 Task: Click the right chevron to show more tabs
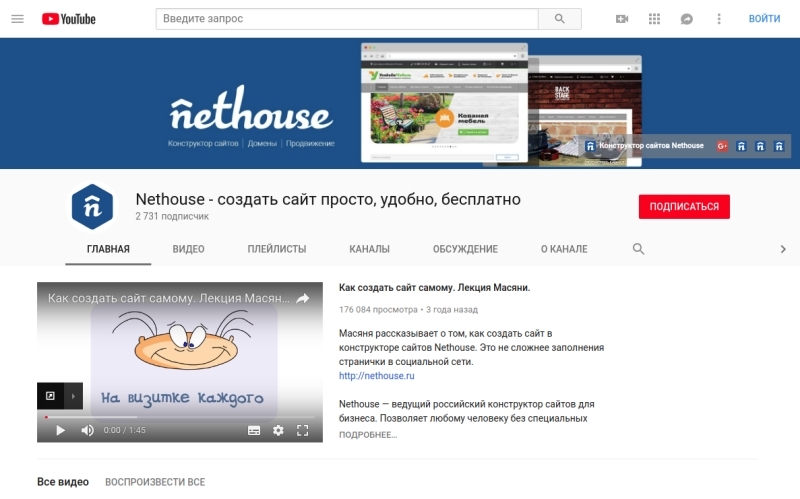coord(783,249)
